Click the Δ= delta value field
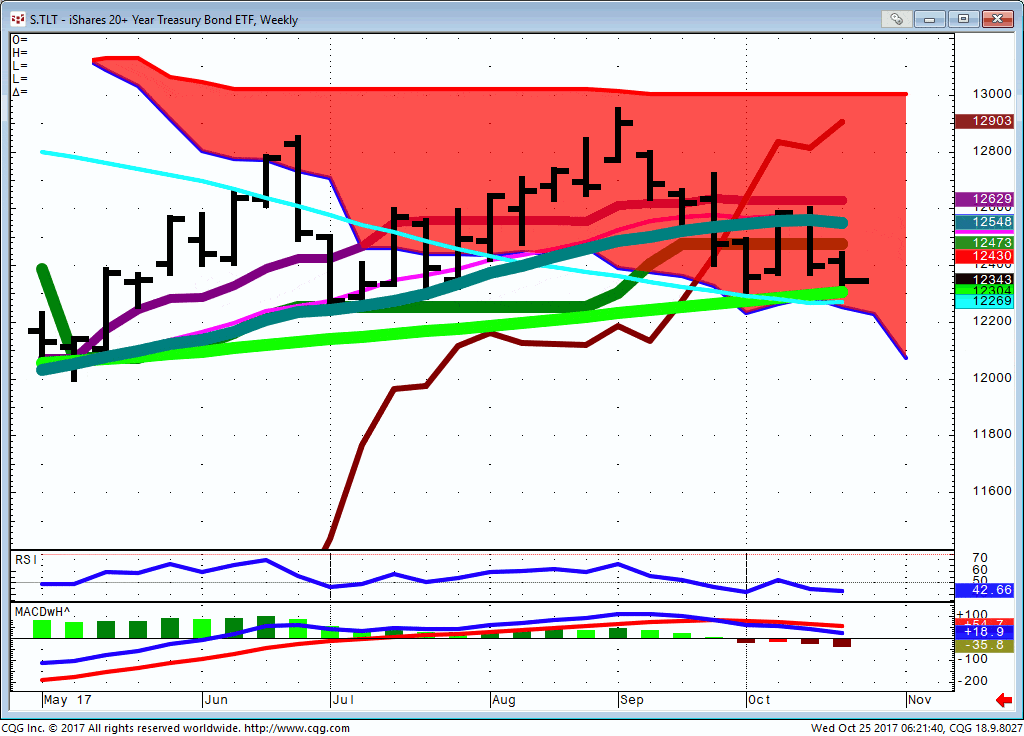Image resolution: width=1024 pixels, height=736 pixels. pyautogui.click(x=20, y=92)
